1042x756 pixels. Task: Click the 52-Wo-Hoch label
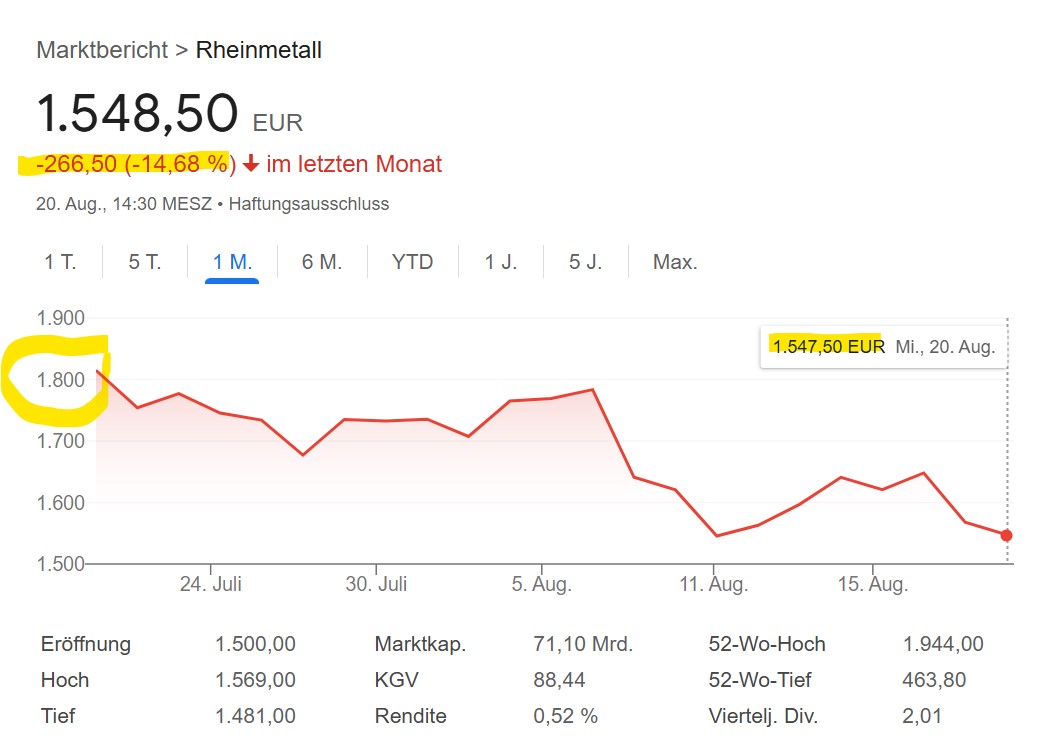point(767,644)
